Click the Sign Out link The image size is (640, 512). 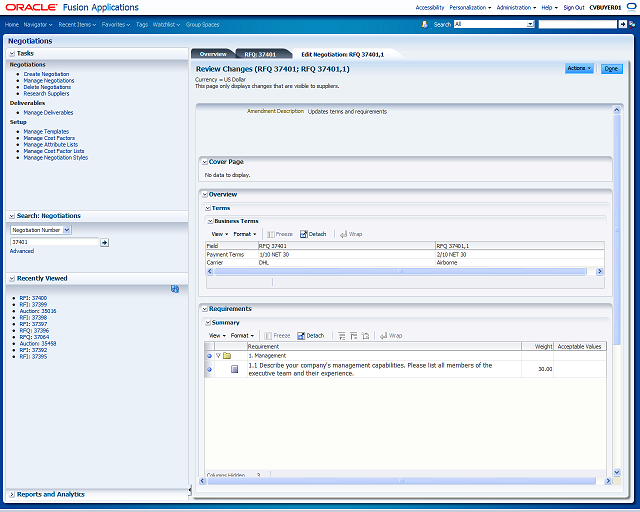pyautogui.click(x=574, y=7)
